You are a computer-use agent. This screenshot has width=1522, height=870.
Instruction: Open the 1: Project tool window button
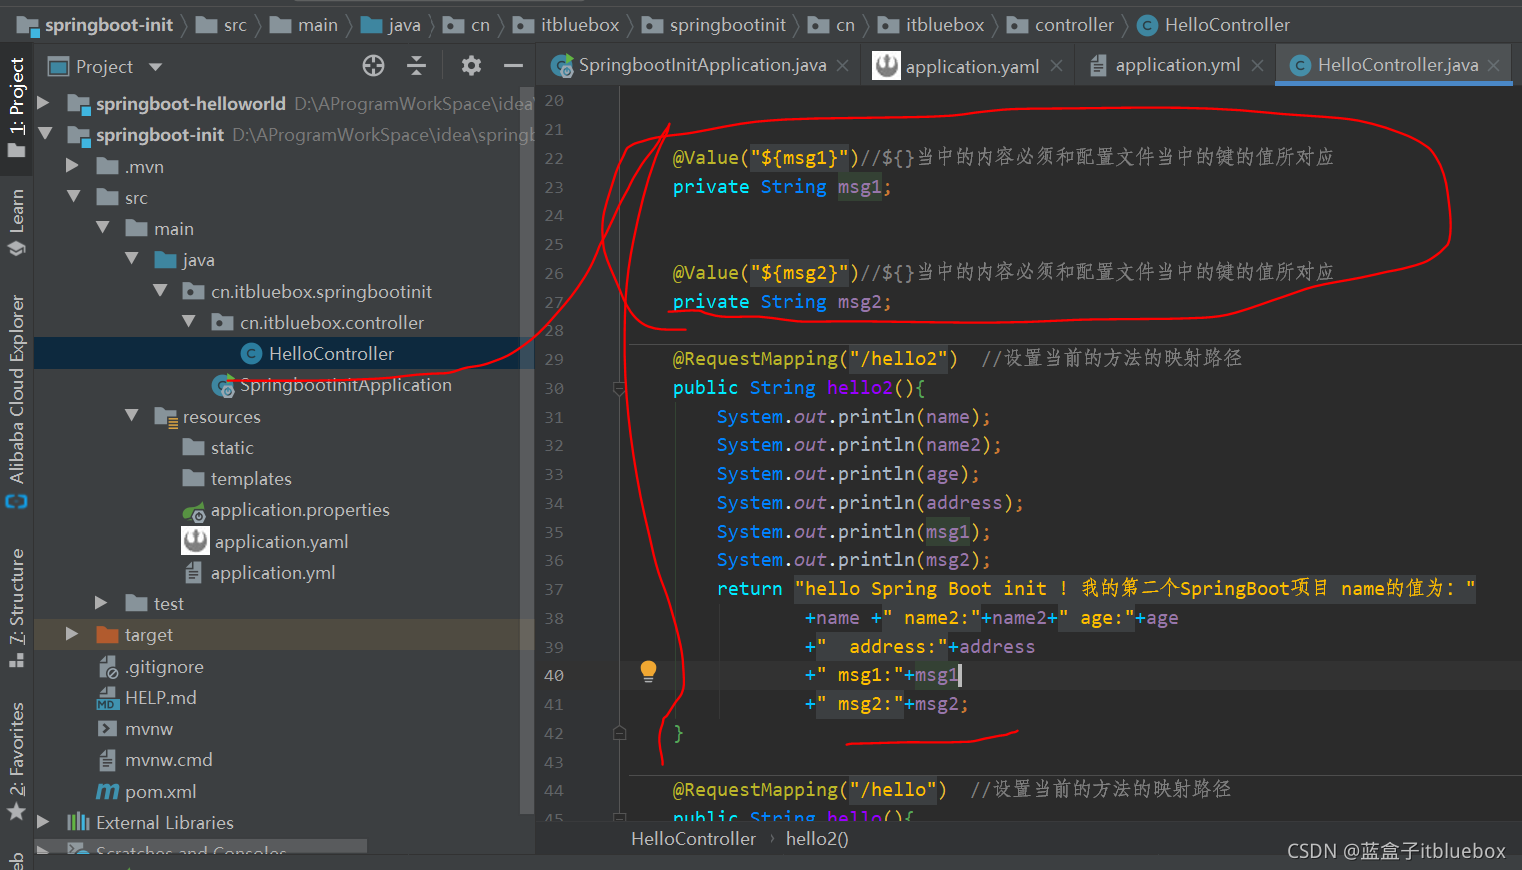16,107
